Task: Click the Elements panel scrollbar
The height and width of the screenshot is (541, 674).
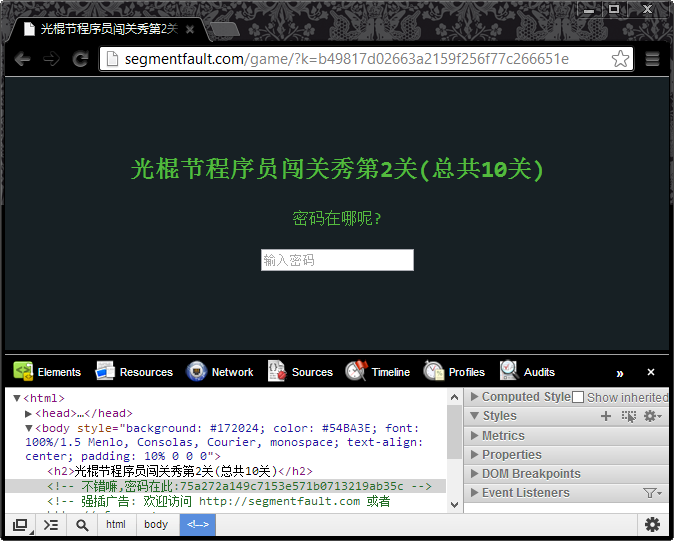Action: click(454, 430)
